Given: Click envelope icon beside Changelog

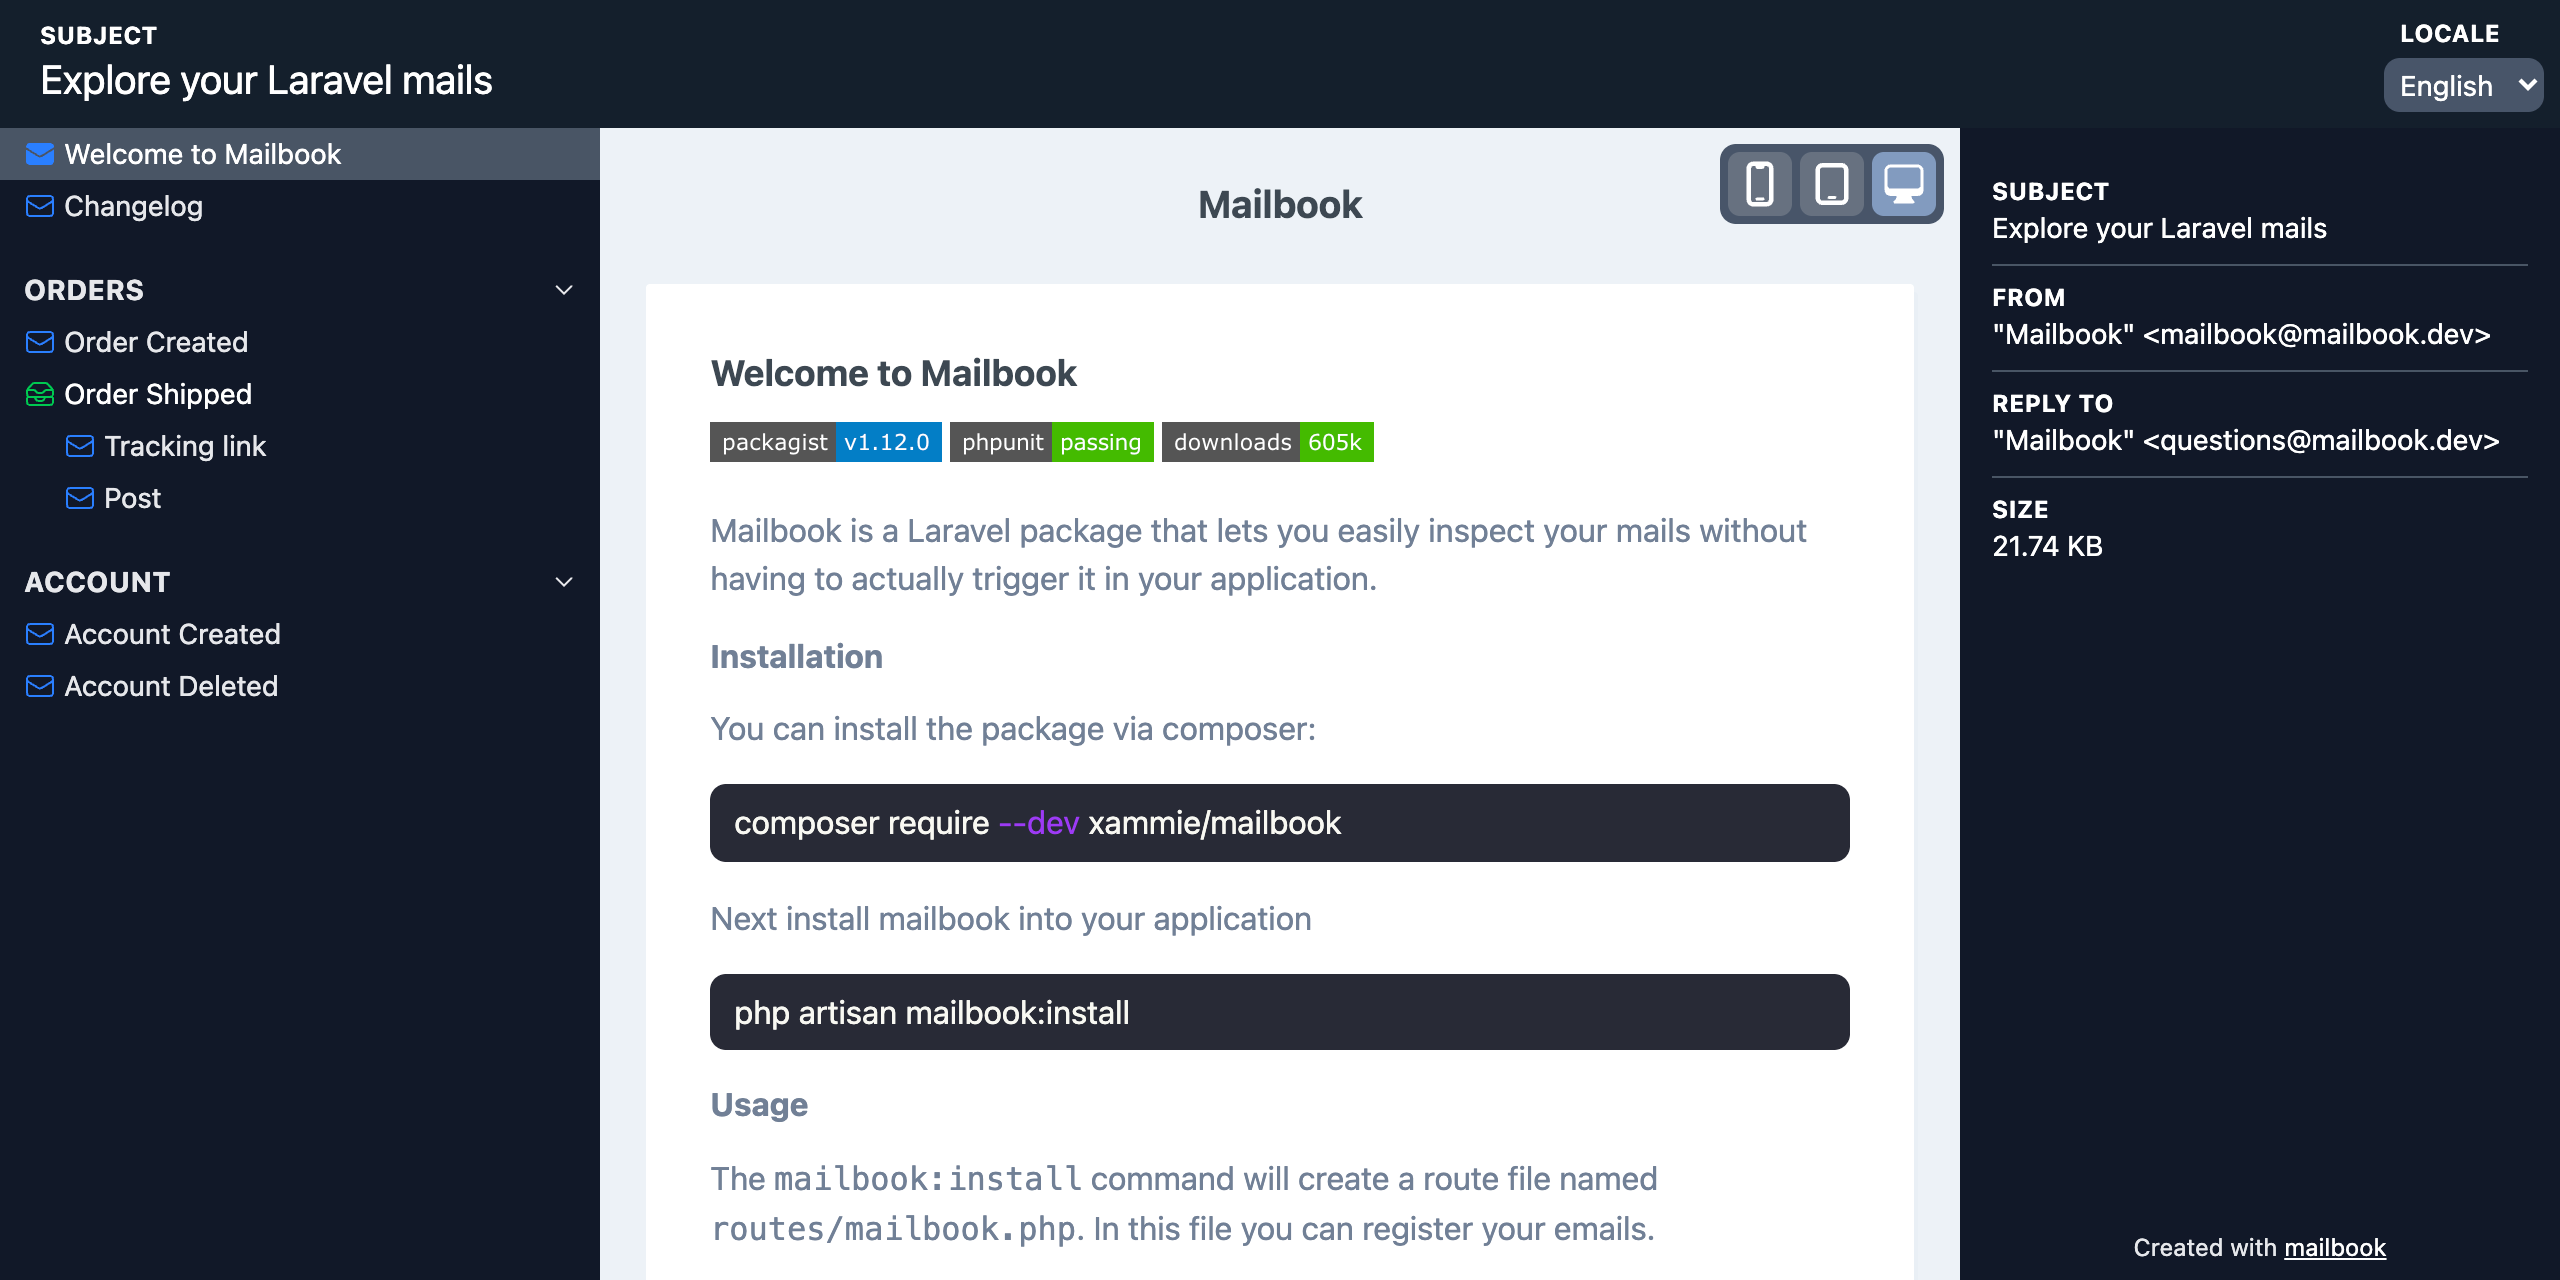Looking at the screenshot, I should (40, 206).
